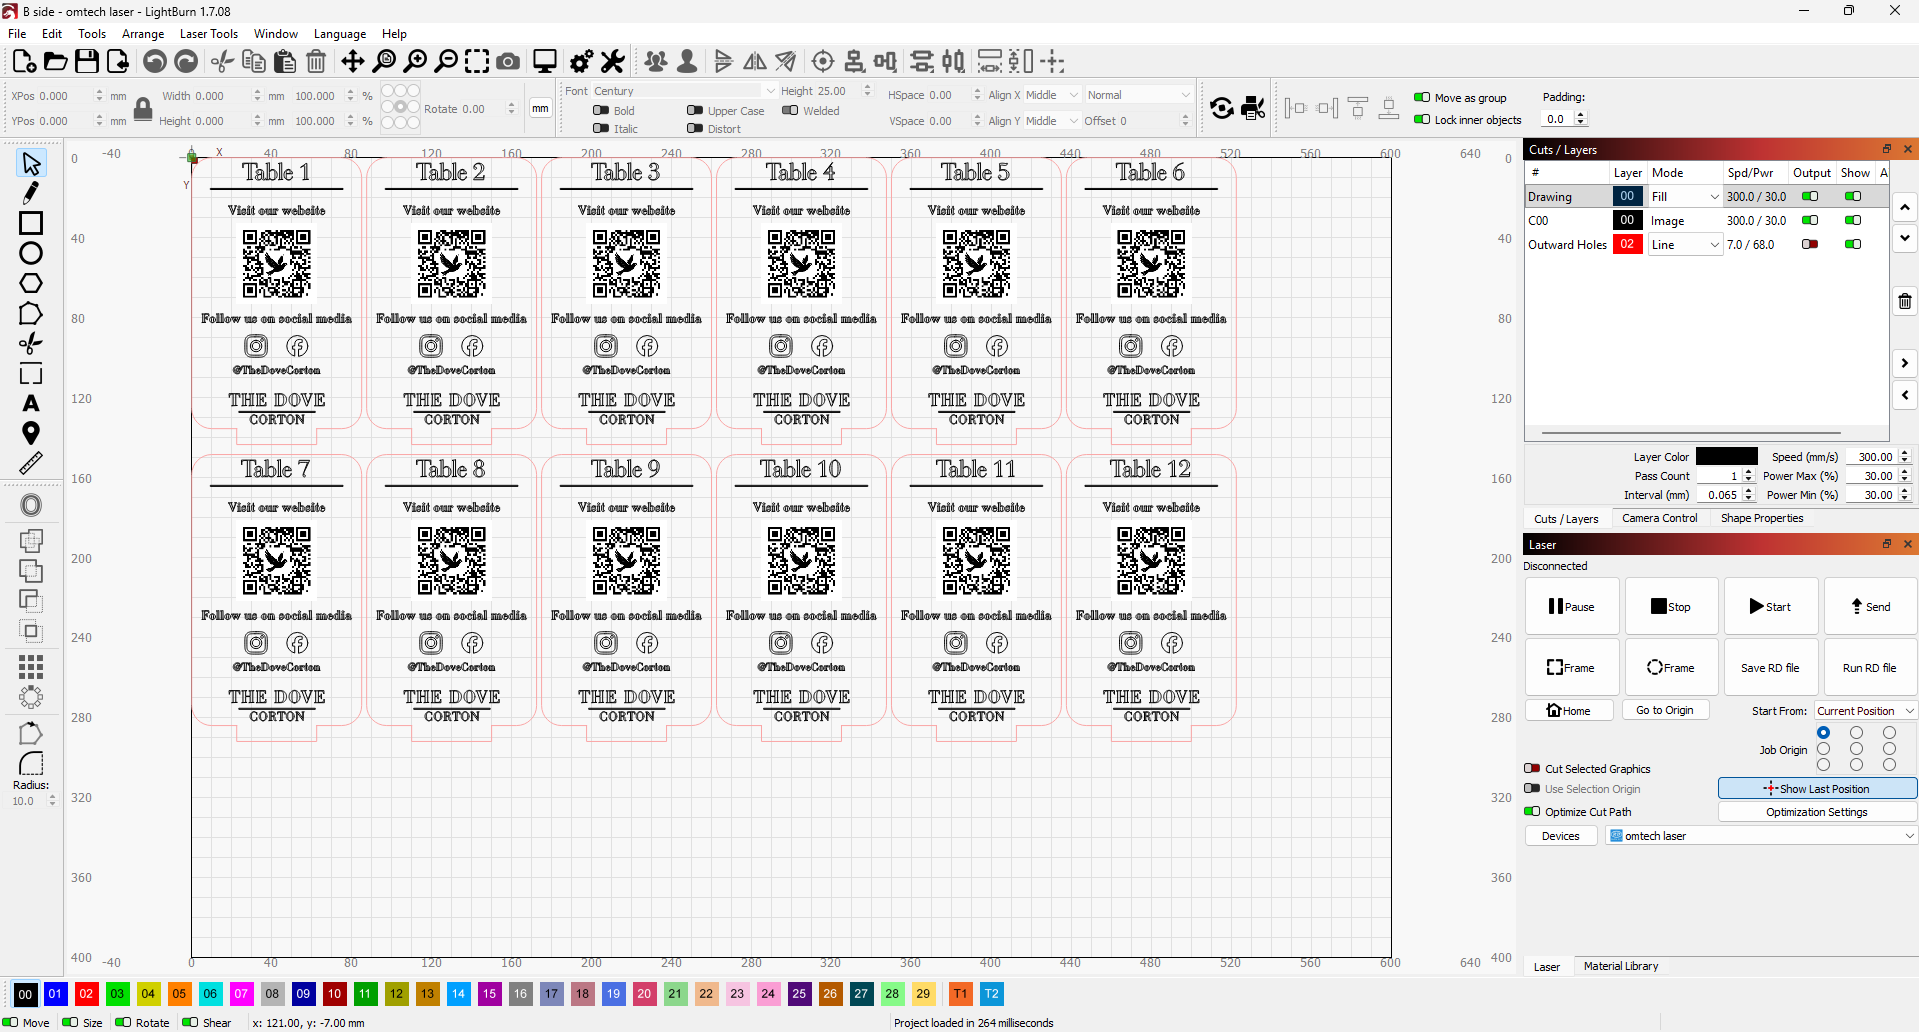Select the Draw Lines pencil tool
This screenshot has width=1919, height=1032.
(x=31, y=193)
